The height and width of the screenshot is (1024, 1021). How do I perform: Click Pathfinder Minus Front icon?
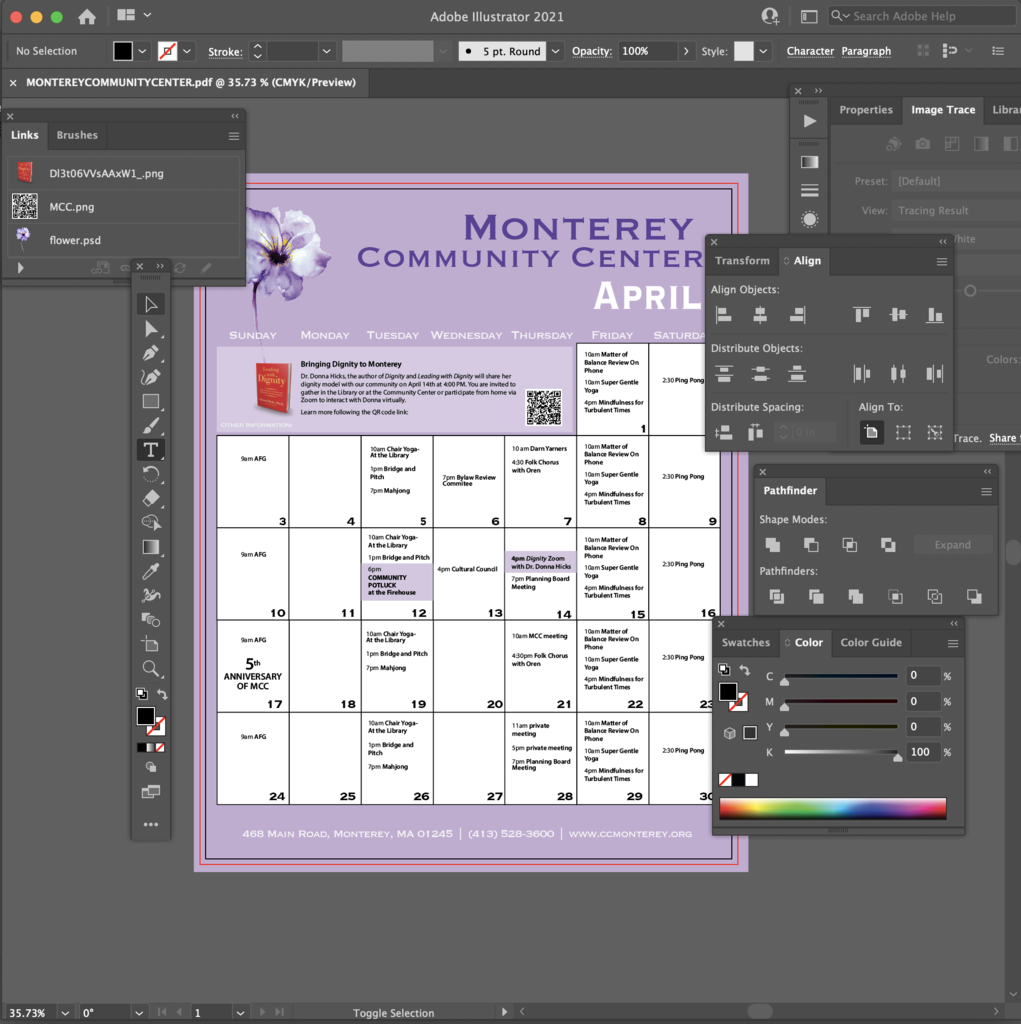coord(811,545)
